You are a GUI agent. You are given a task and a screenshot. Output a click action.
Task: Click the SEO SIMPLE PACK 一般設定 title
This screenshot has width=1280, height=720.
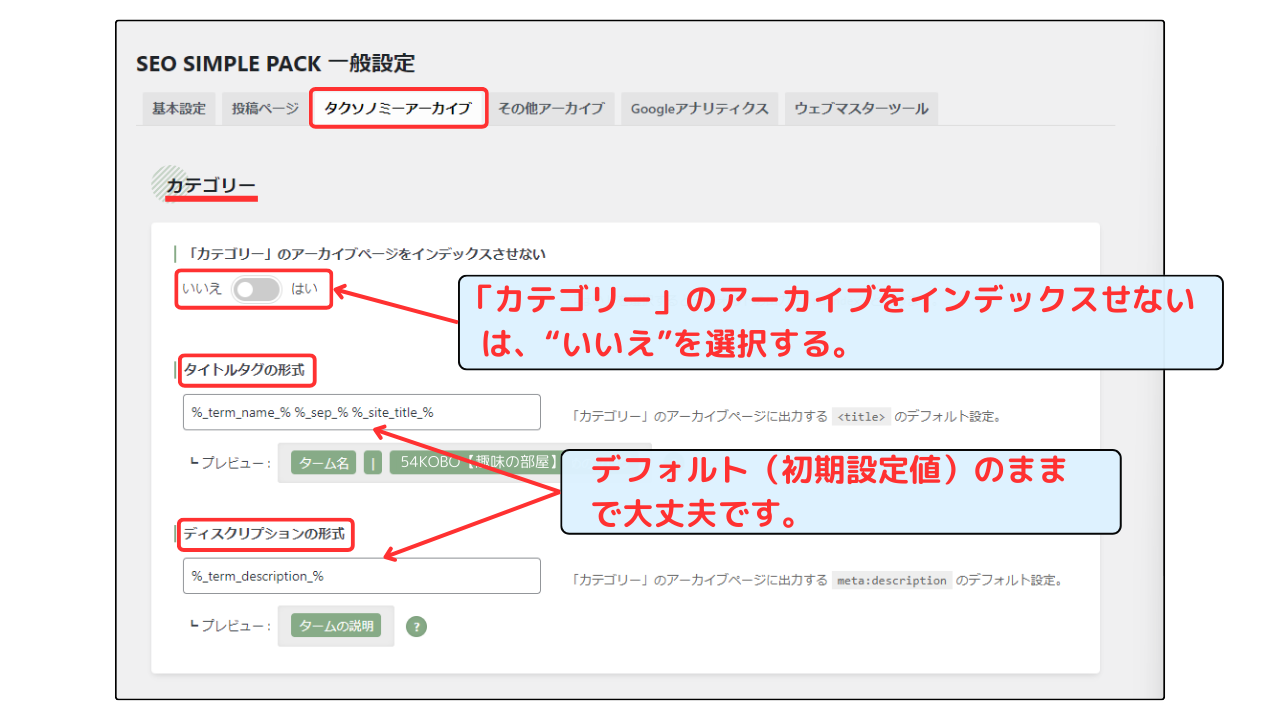point(275,63)
